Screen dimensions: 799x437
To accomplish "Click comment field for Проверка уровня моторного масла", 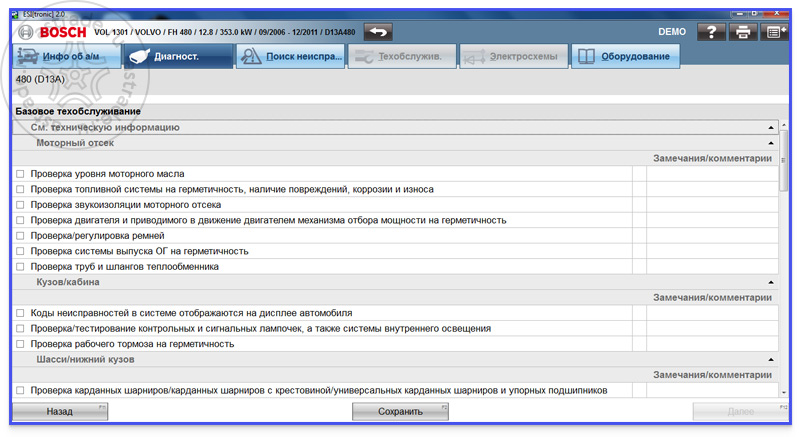I will point(712,174).
